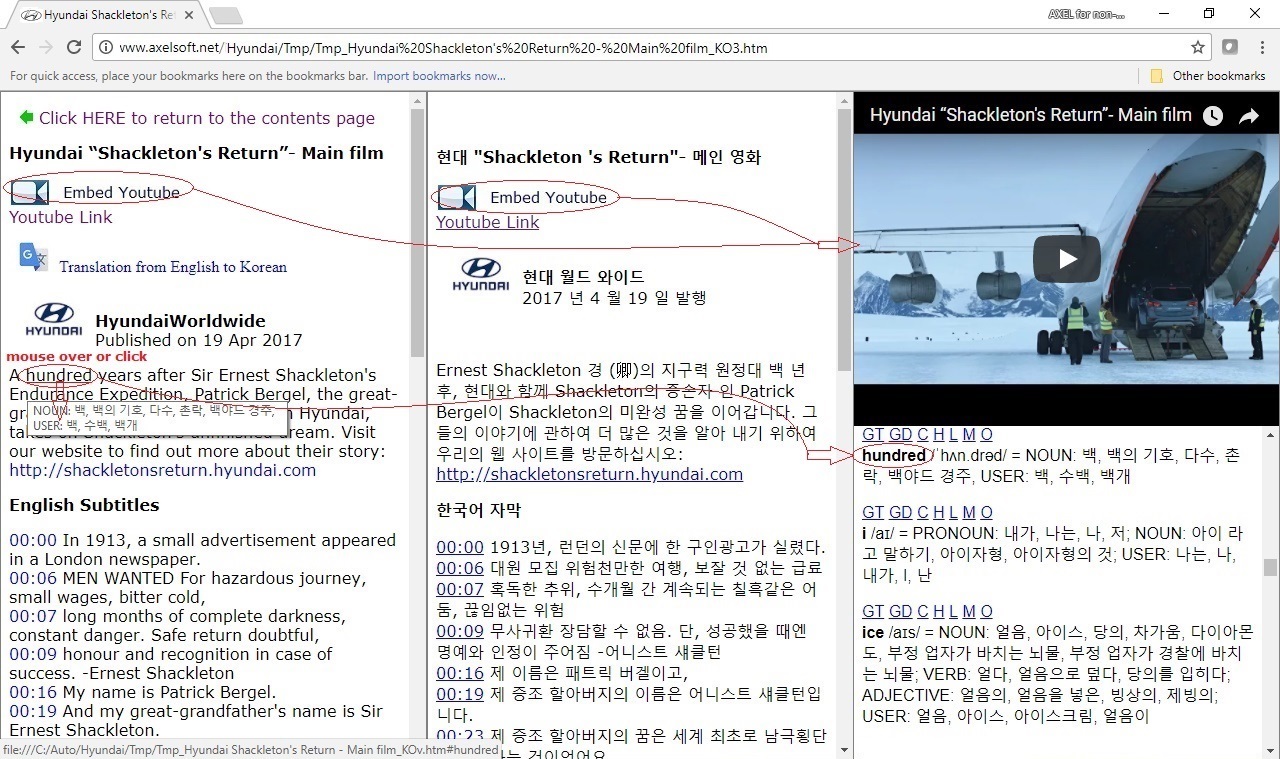Click Import bookmarks now link

click(x=439, y=76)
